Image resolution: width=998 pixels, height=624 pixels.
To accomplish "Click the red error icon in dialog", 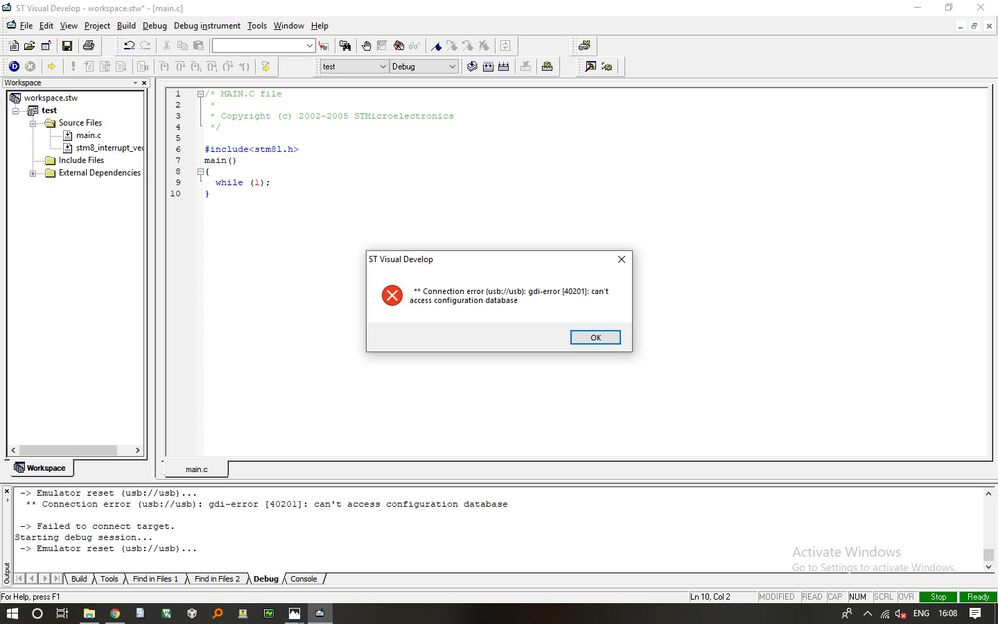I will coord(392,295).
